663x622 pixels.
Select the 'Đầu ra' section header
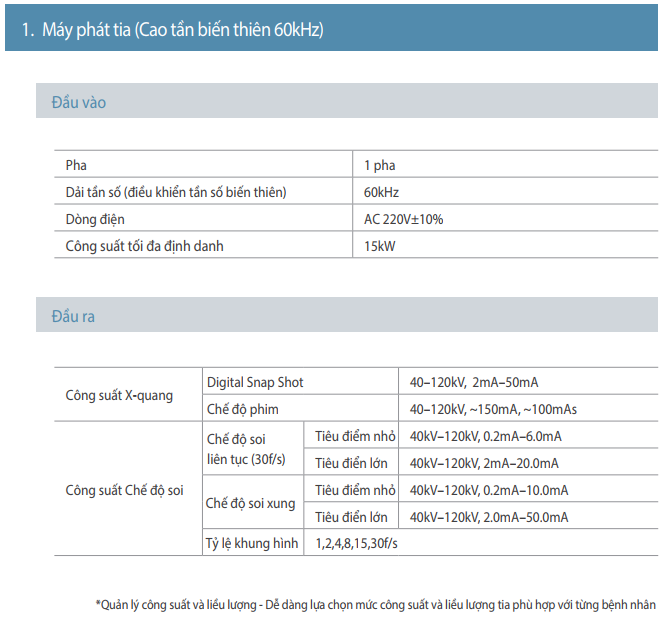[73, 316]
